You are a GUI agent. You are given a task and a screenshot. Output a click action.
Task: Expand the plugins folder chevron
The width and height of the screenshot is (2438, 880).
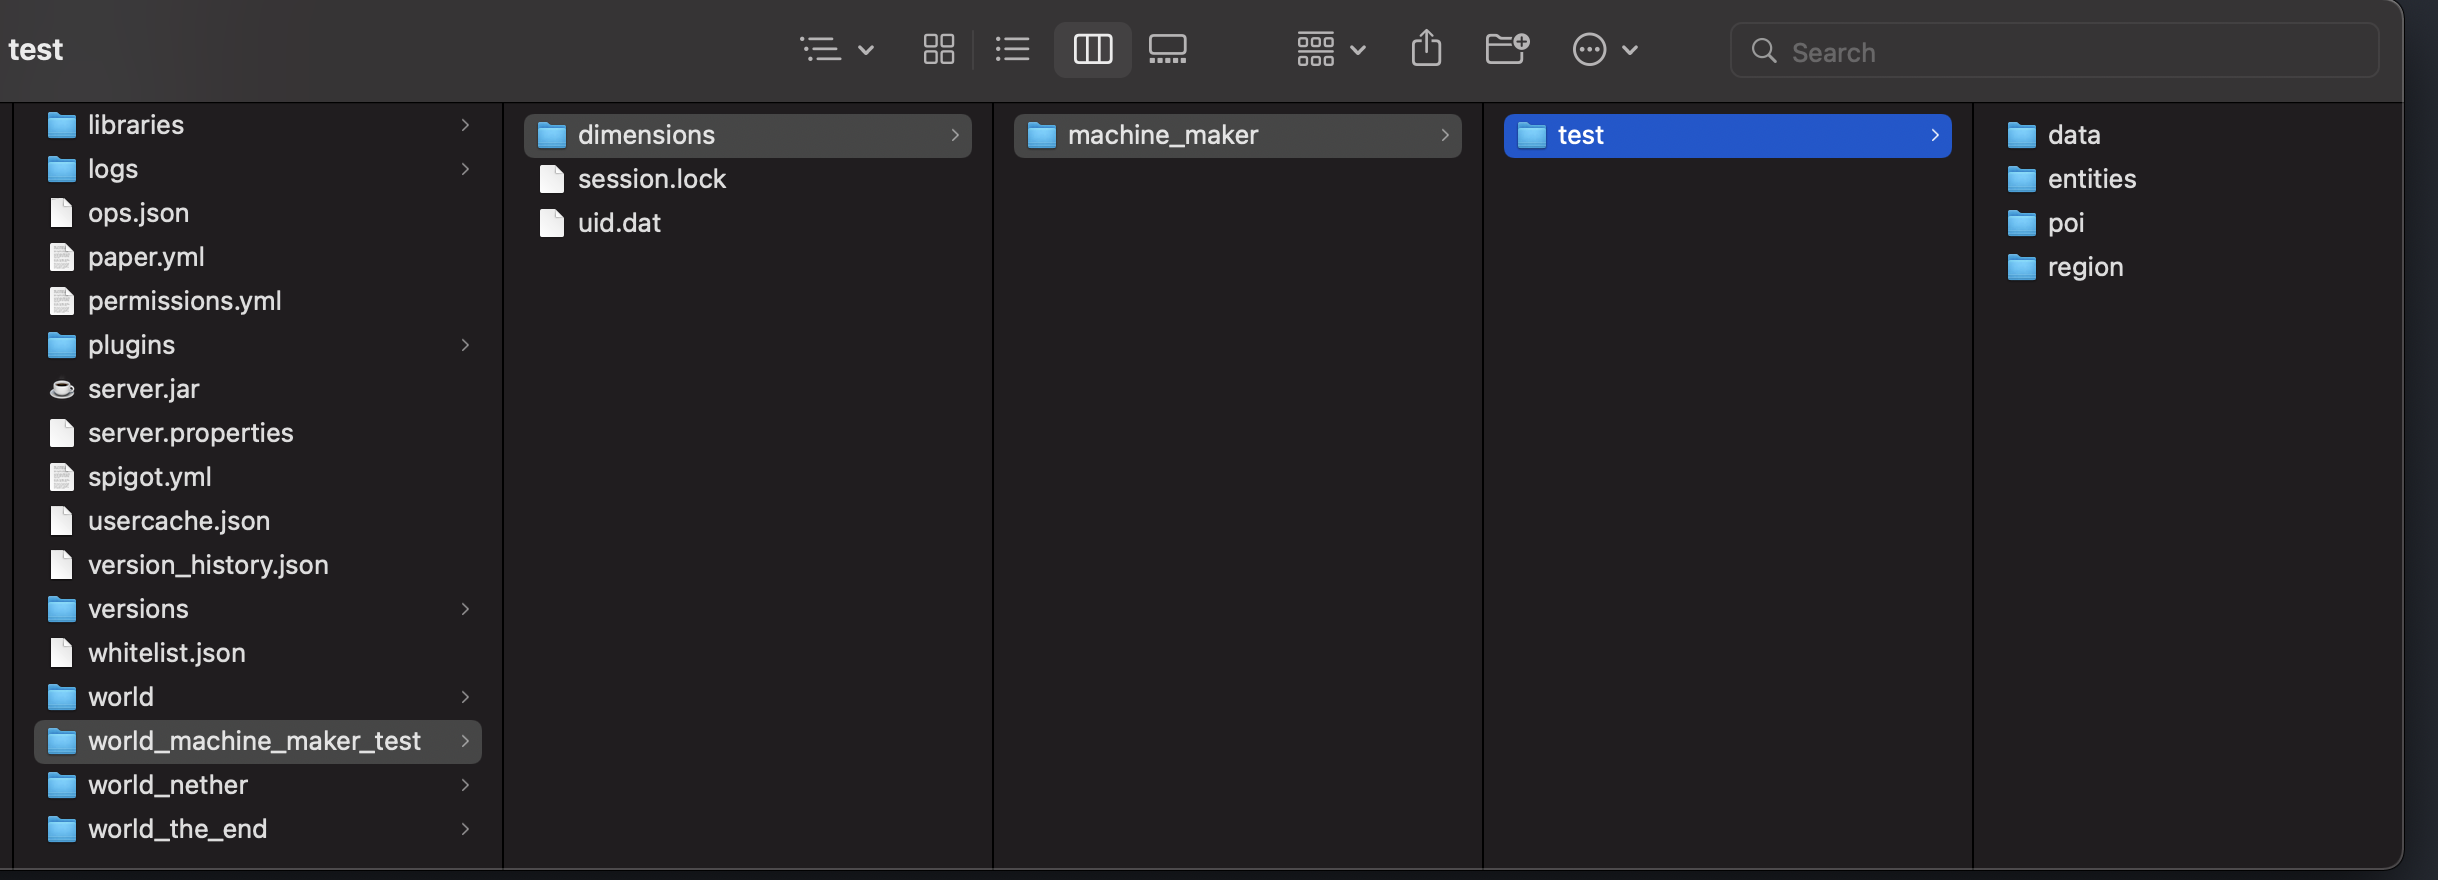tap(465, 345)
